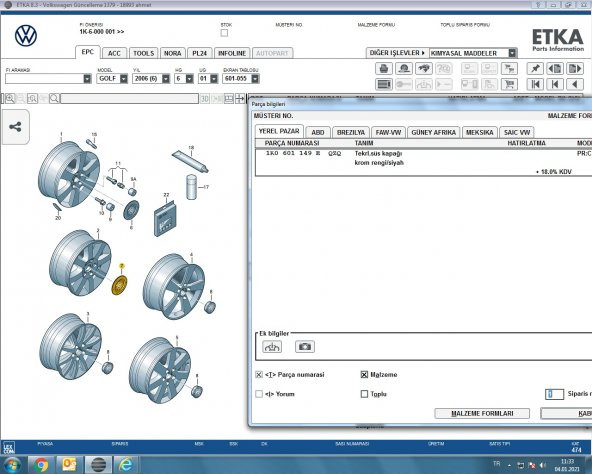Image resolution: width=592 pixels, height=474 pixels.
Task: Switch to the ACC tab
Action: tap(114, 53)
